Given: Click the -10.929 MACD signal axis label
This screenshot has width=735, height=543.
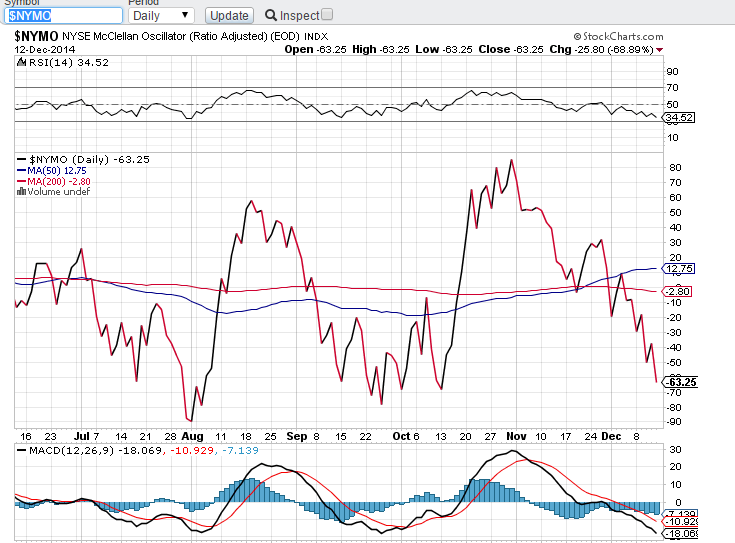Looking at the screenshot, I should coord(680,522).
